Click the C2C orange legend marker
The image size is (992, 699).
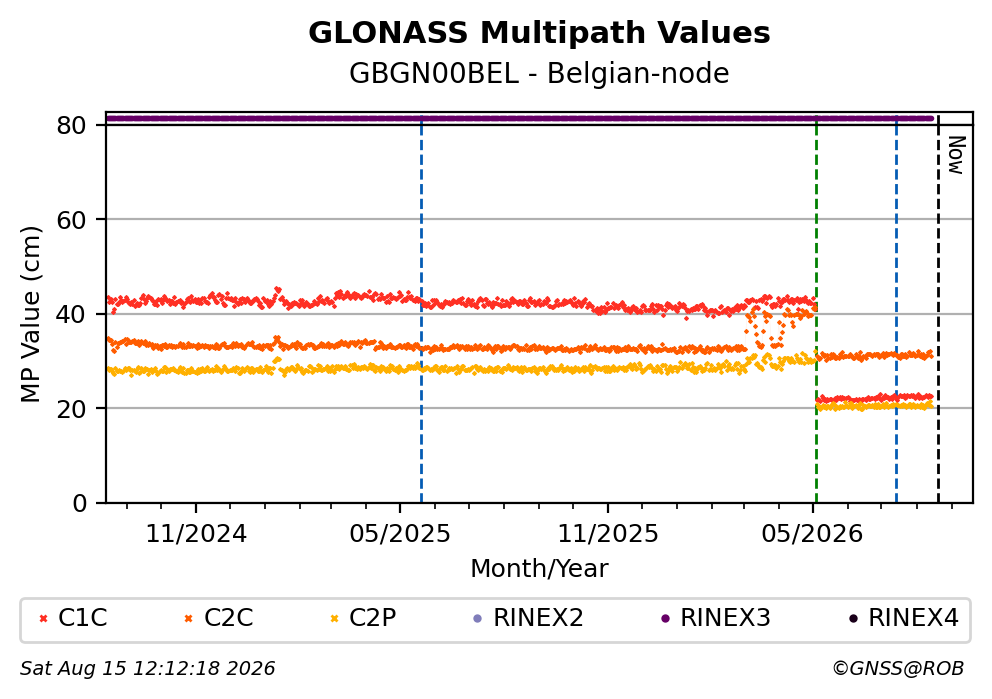189,619
